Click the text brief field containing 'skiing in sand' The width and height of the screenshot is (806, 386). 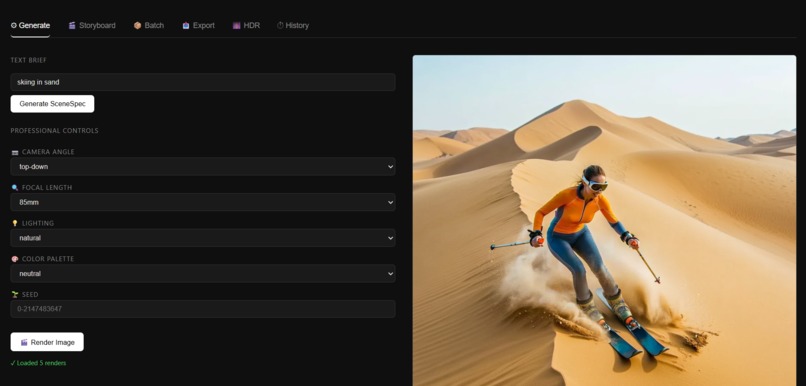click(203, 82)
